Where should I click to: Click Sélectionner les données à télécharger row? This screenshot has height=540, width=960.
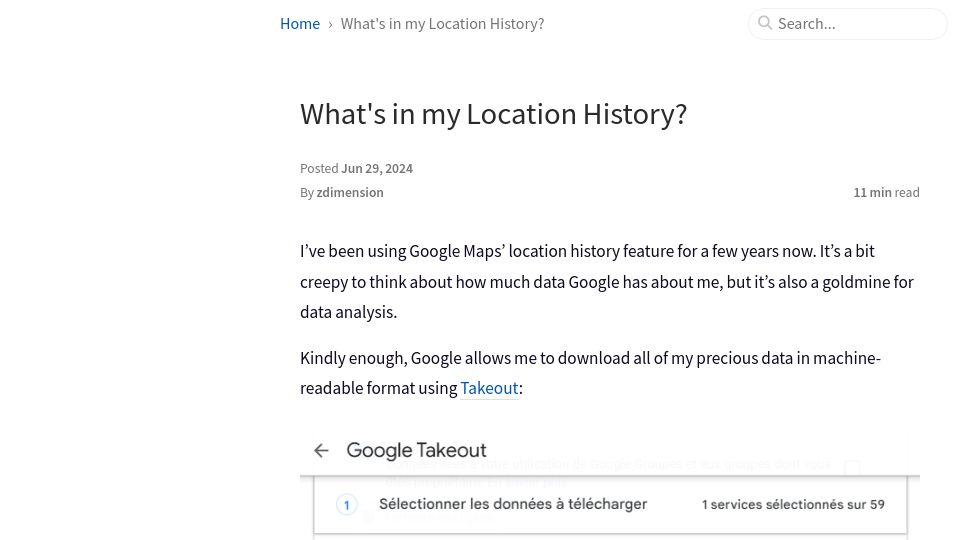[610, 504]
